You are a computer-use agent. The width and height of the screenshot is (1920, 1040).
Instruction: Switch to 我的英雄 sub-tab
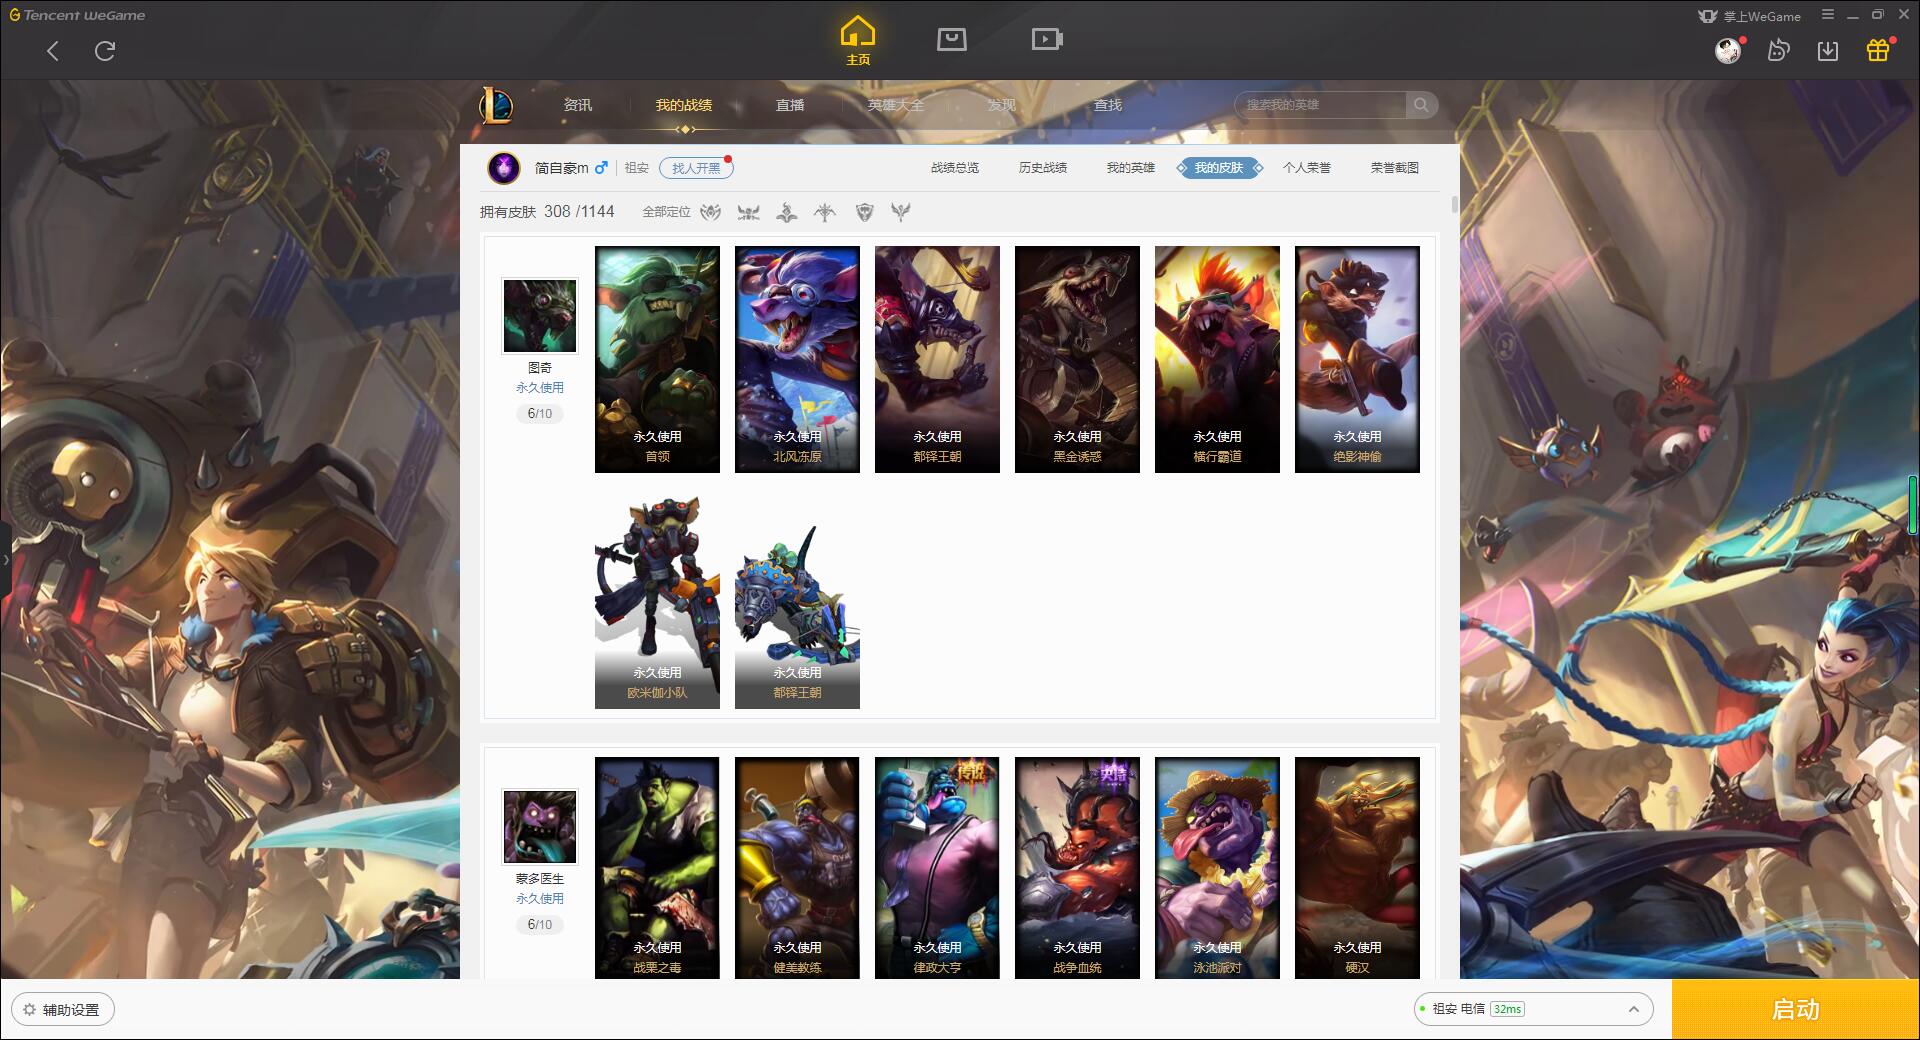coord(1131,168)
